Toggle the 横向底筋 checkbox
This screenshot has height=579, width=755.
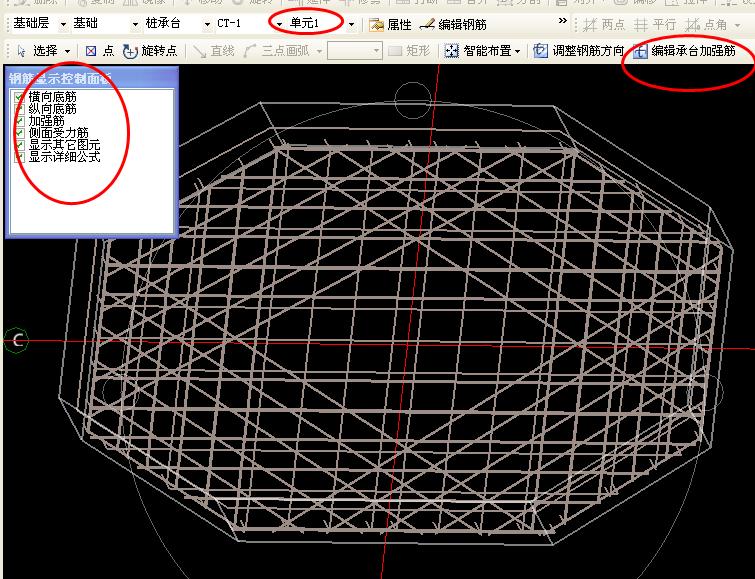[19, 97]
